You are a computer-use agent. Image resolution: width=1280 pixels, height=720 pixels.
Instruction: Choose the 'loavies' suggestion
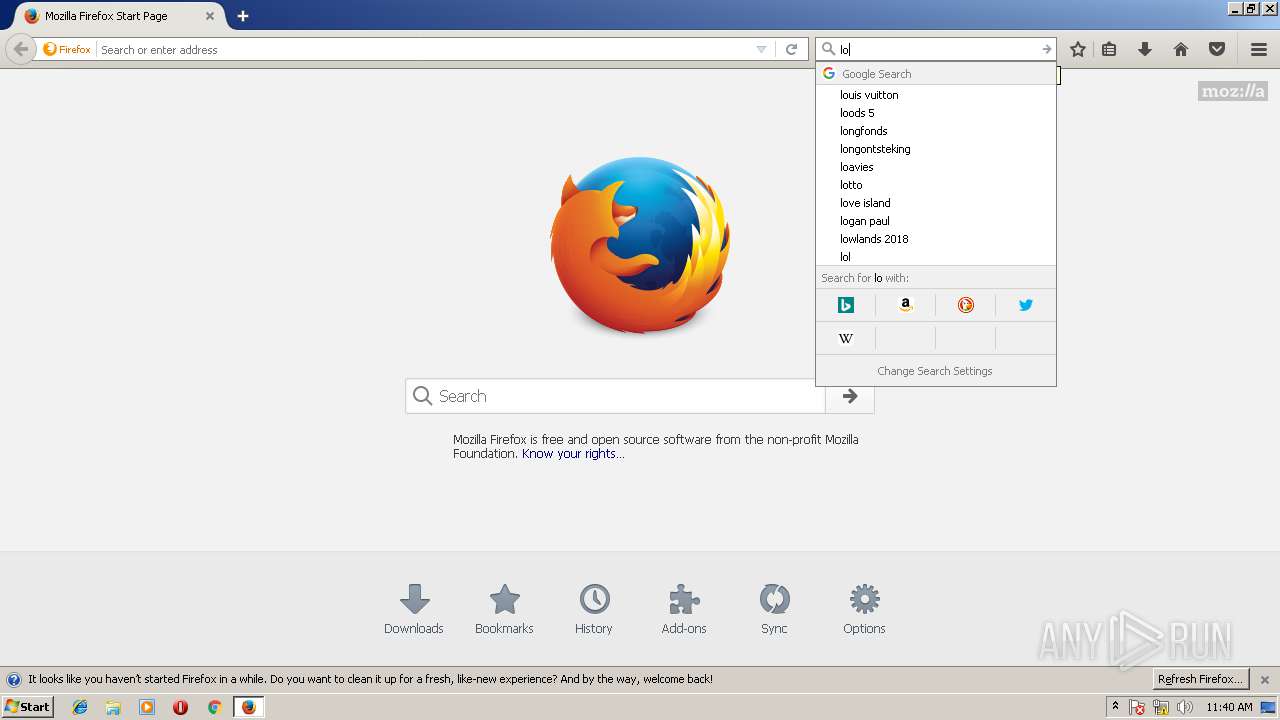tap(936, 167)
